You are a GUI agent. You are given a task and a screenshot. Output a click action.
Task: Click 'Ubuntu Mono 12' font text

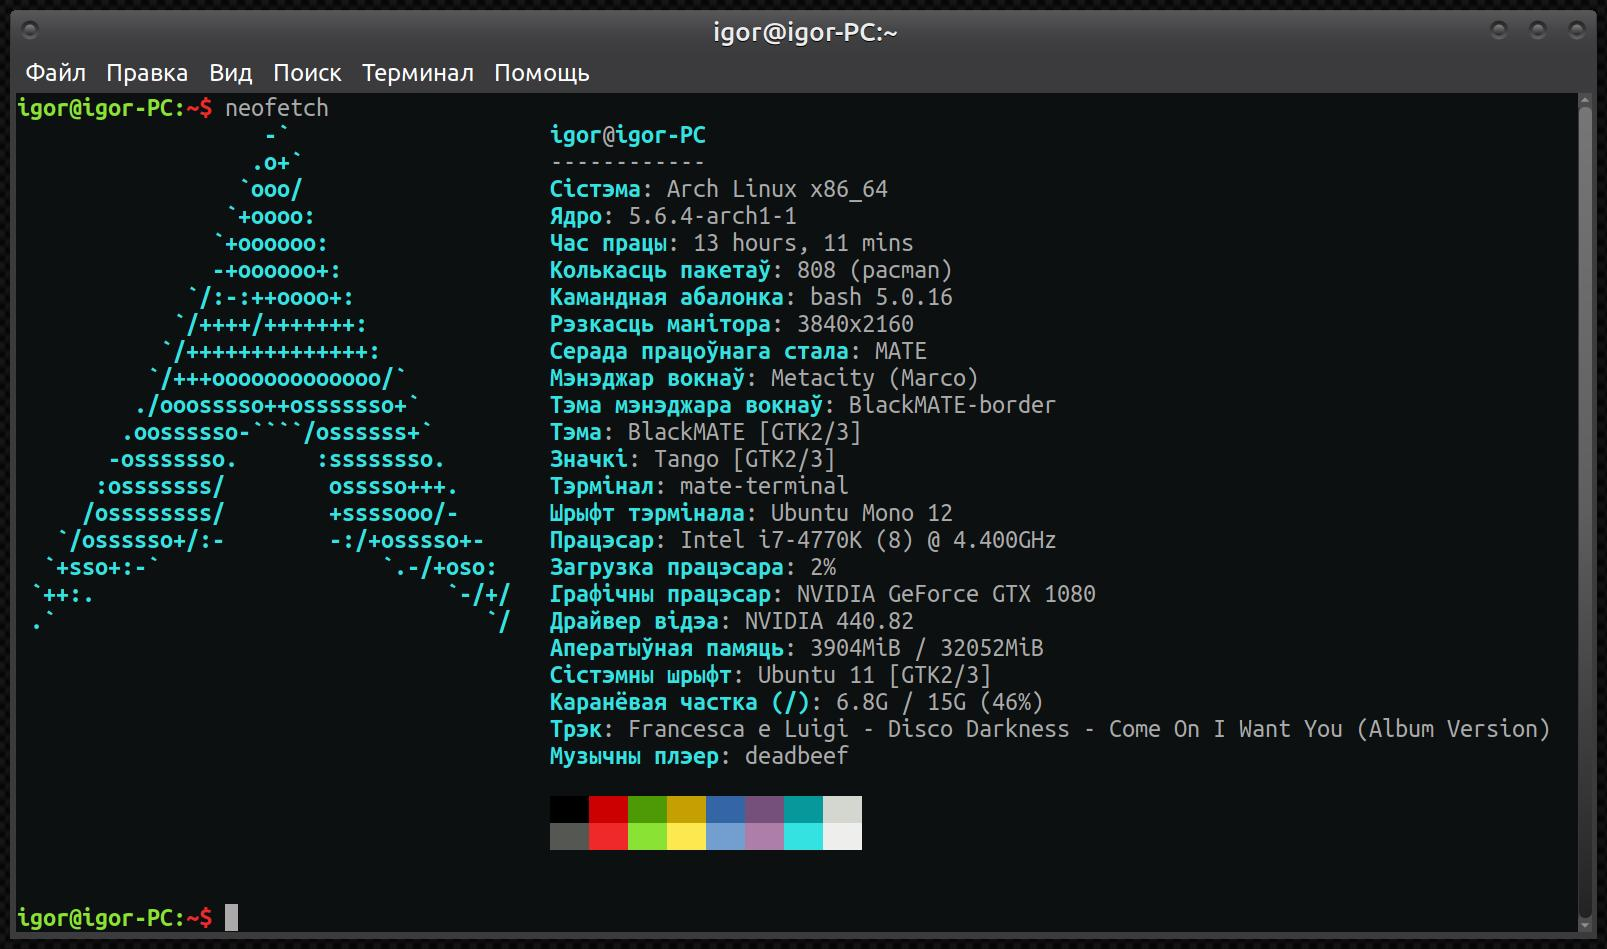pyautogui.click(x=862, y=513)
